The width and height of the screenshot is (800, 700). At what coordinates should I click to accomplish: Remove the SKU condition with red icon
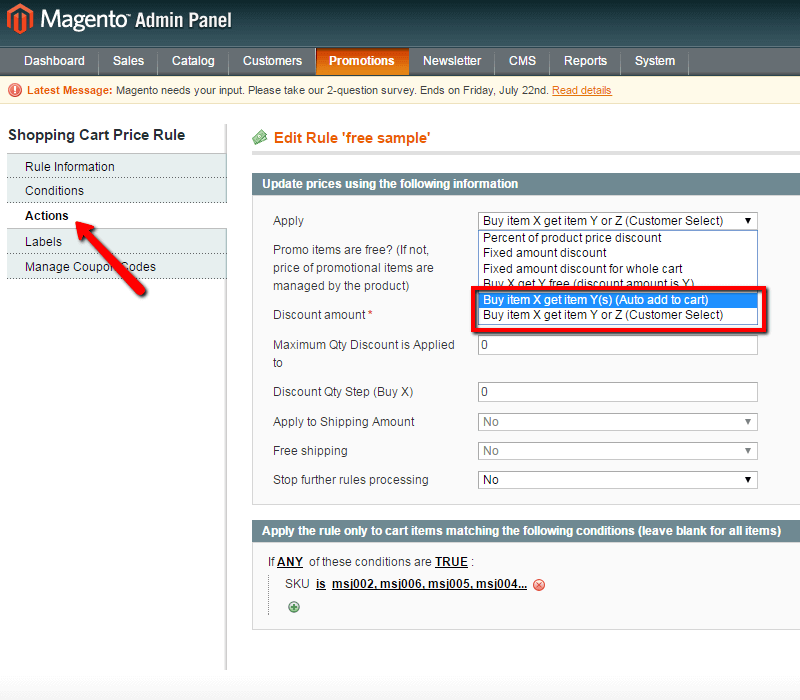tap(539, 585)
